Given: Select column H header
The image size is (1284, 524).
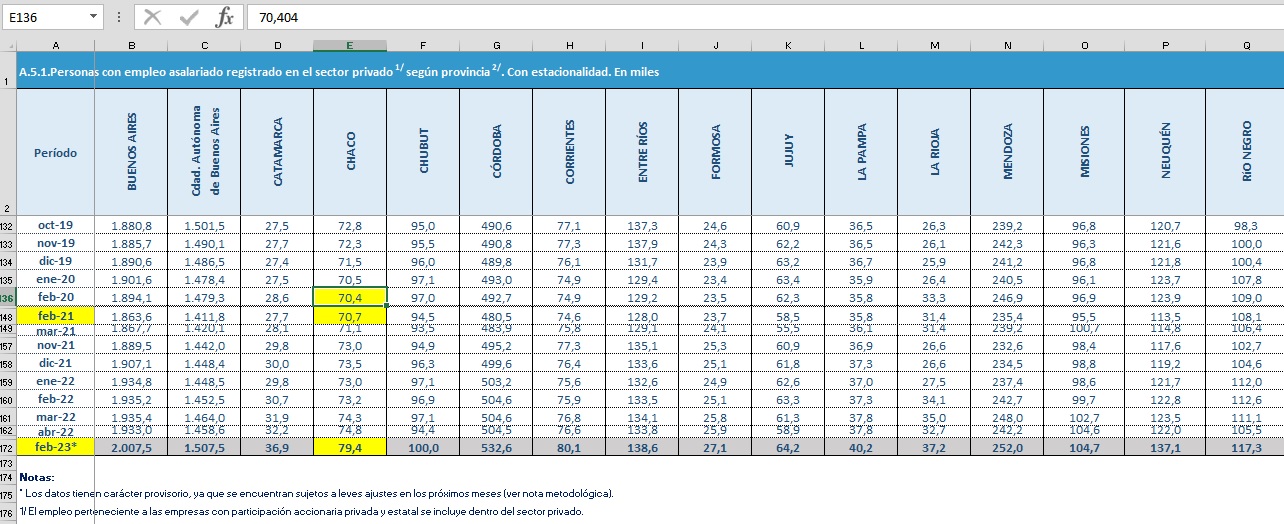Looking at the screenshot, I should click(x=569, y=45).
